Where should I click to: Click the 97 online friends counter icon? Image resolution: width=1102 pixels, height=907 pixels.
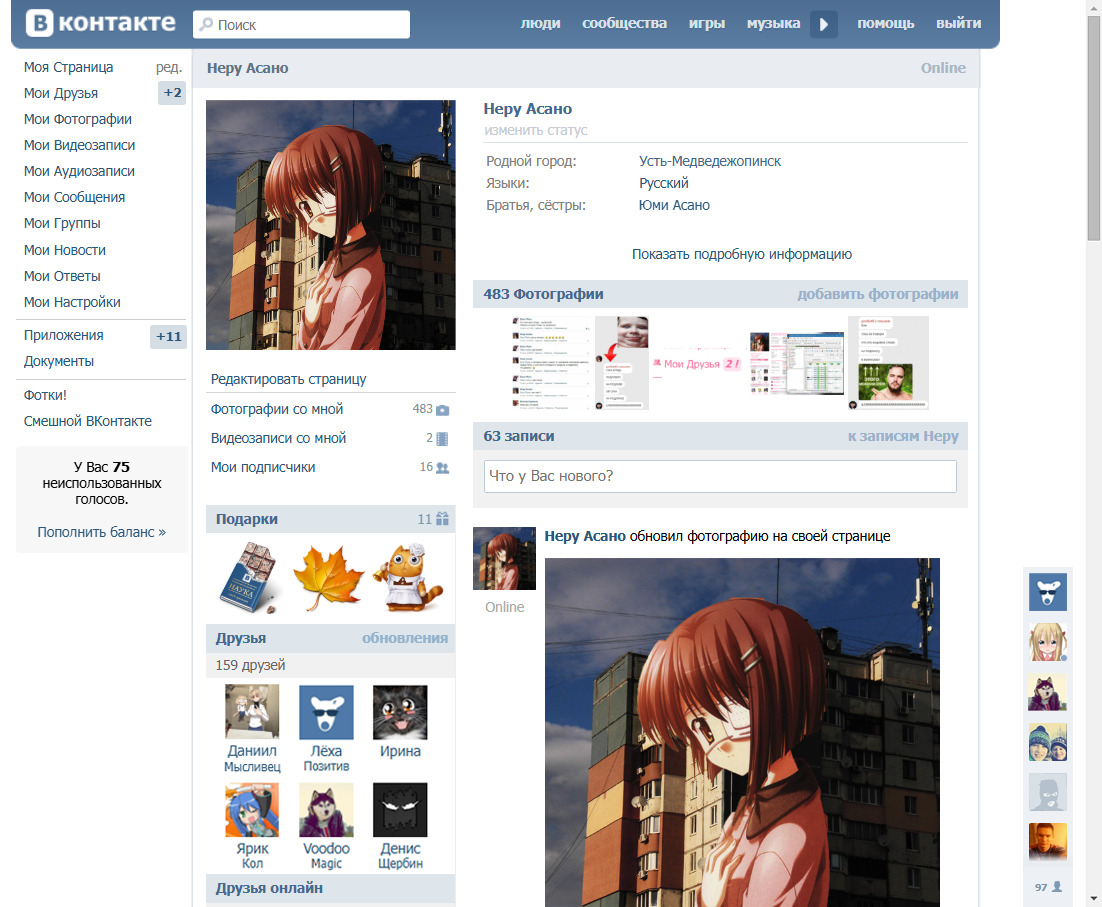point(1057,887)
